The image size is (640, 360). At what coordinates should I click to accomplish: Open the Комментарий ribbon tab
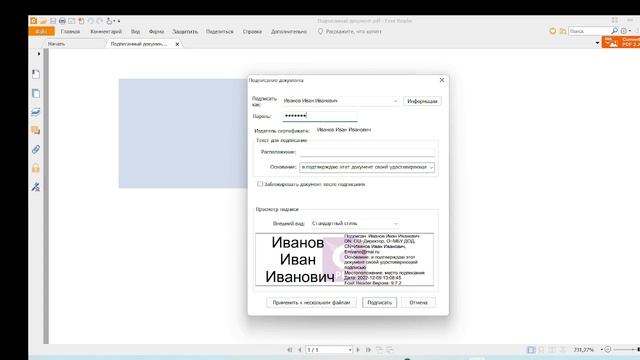106,31
